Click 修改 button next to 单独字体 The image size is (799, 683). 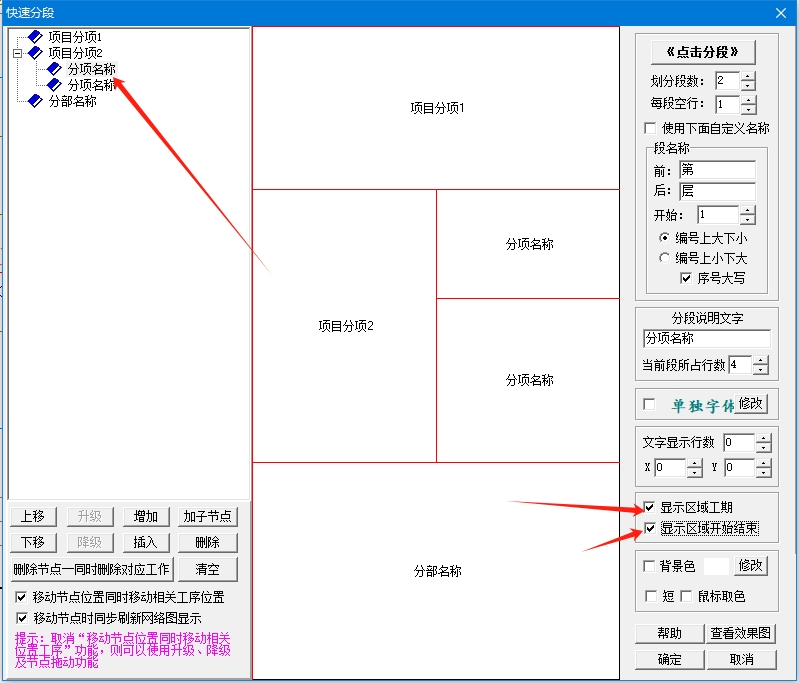click(x=751, y=404)
